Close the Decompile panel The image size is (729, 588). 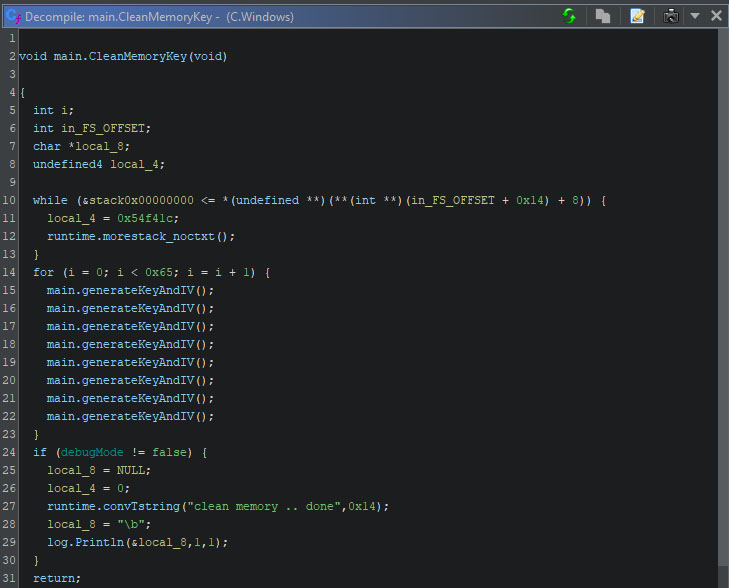[x=716, y=16]
